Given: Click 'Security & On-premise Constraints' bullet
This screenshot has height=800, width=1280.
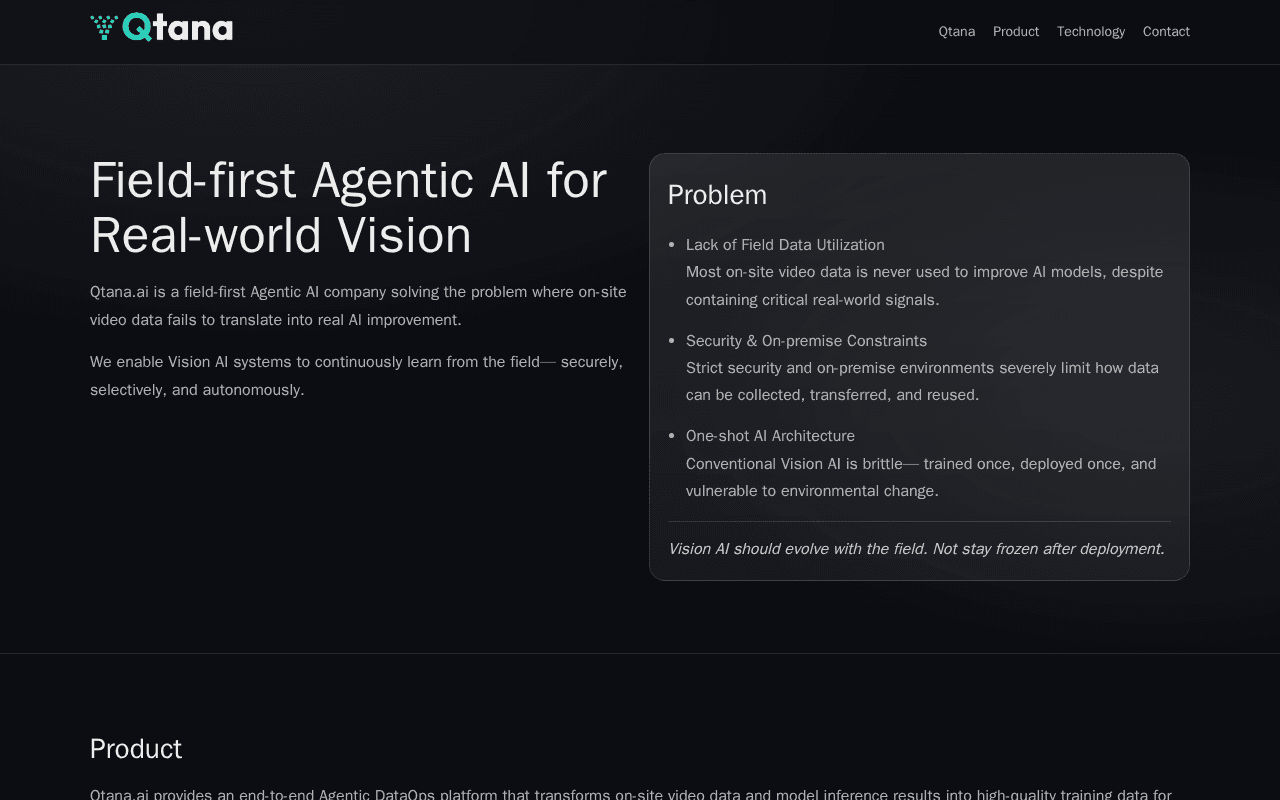Looking at the screenshot, I should coord(806,341).
